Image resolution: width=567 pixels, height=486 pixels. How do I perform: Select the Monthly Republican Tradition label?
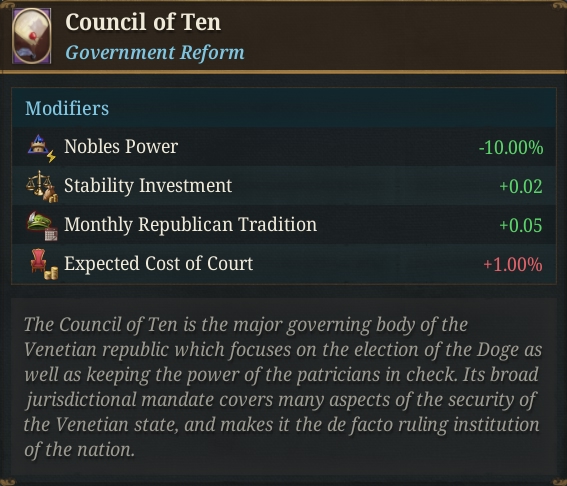[191, 225]
